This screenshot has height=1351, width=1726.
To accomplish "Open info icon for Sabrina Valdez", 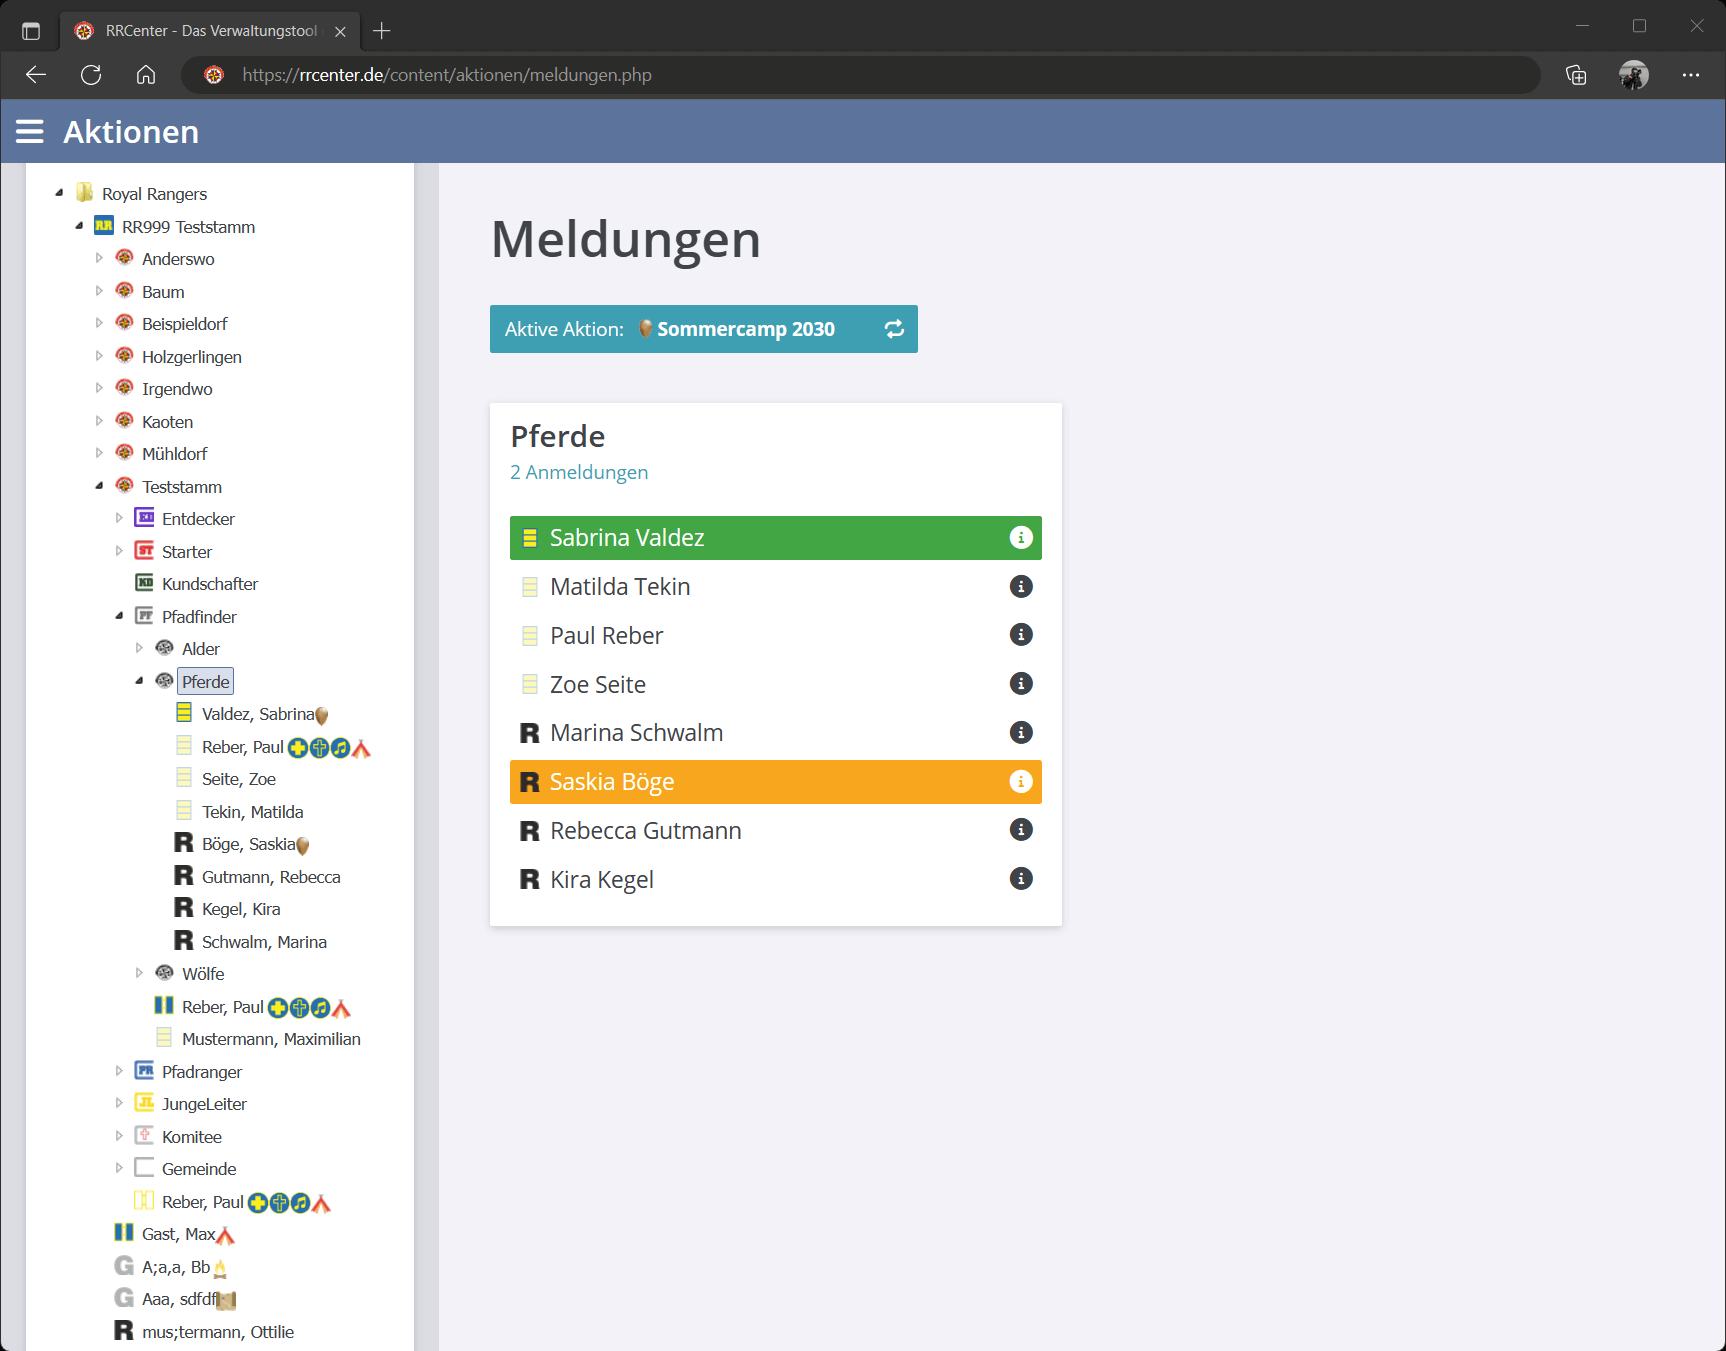I will pyautogui.click(x=1020, y=538).
